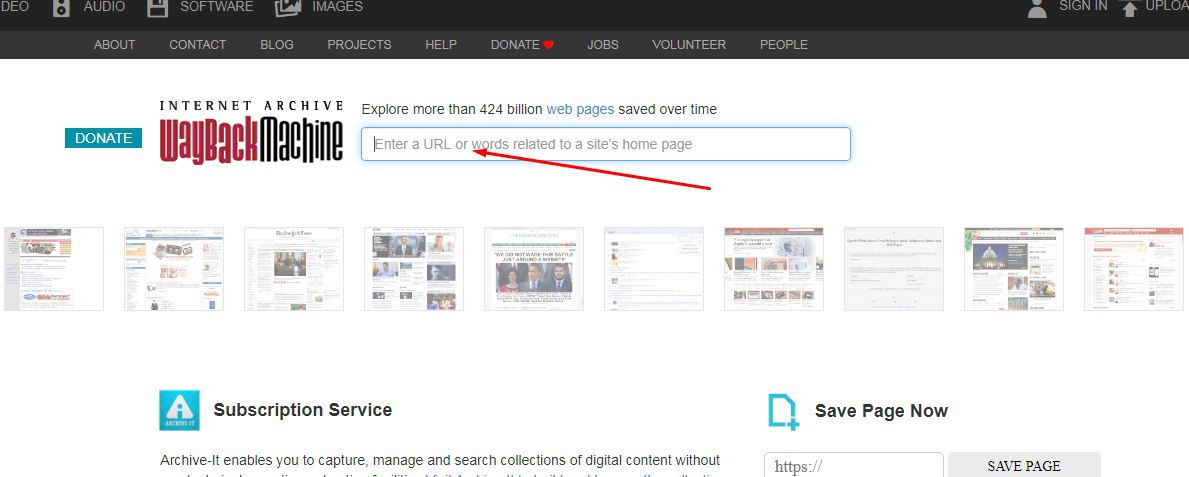
Task: Open the second archived shopping site thumbnail
Action: pyautogui.click(x=174, y=268)
